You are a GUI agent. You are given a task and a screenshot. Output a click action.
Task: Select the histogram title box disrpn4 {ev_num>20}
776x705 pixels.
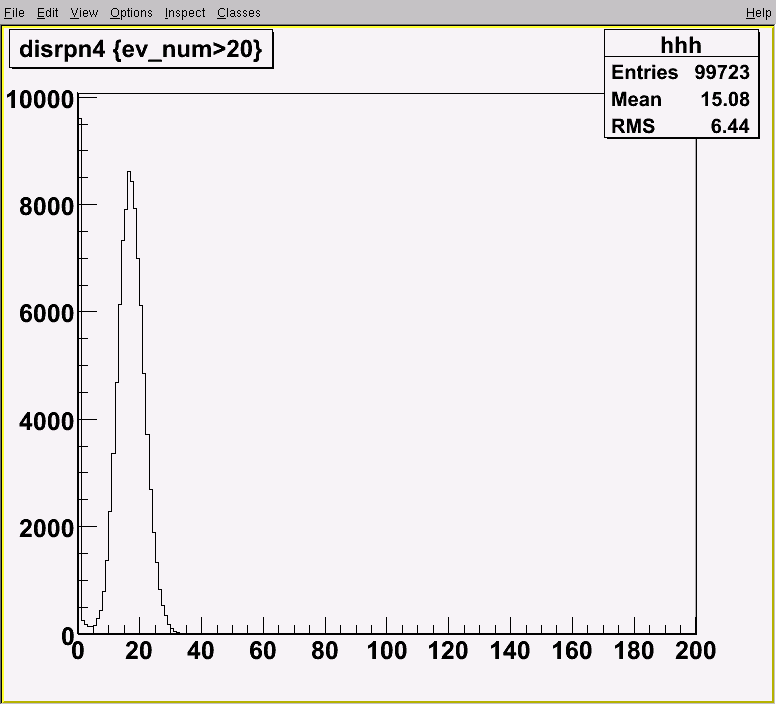[x=141, y=49]
